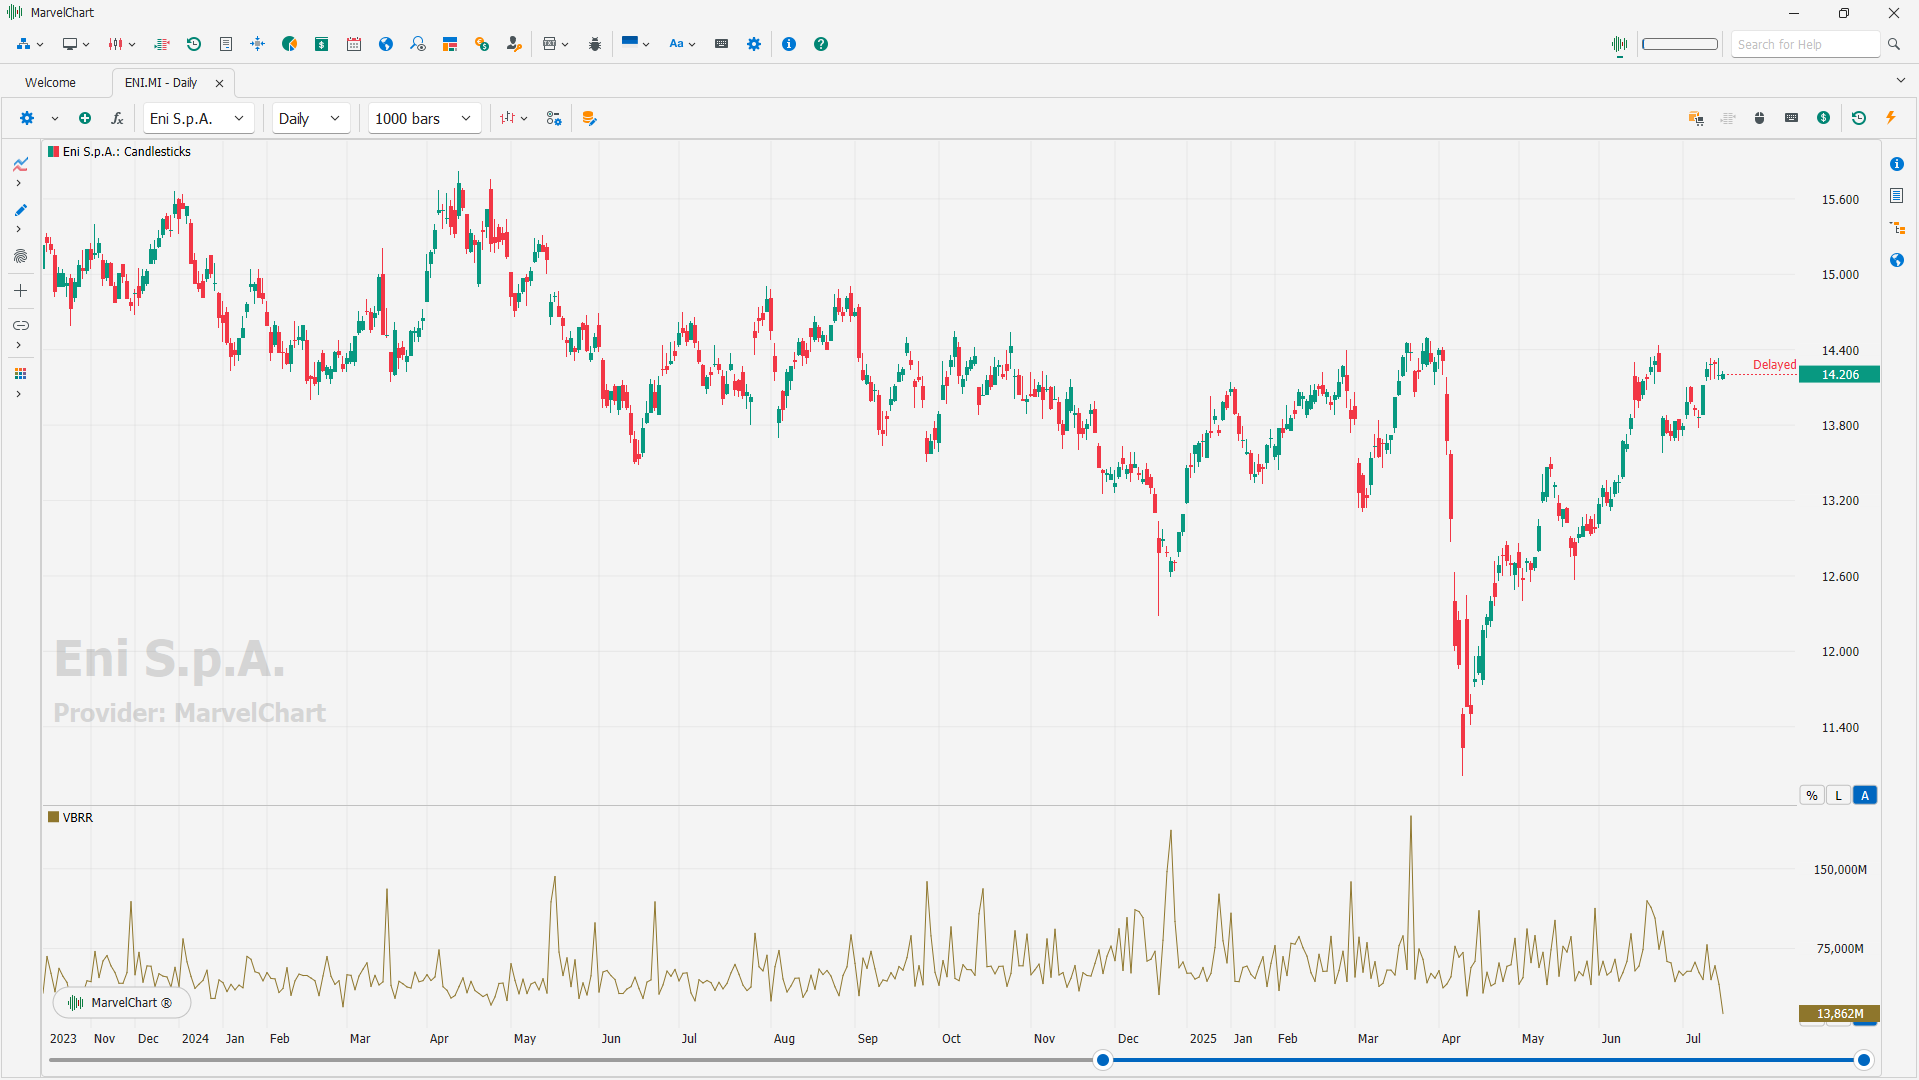This screenshot has width=1919, height=1080.
Task: Click the blue info icon in main toolbar
Action: click(x=789, y=44)
